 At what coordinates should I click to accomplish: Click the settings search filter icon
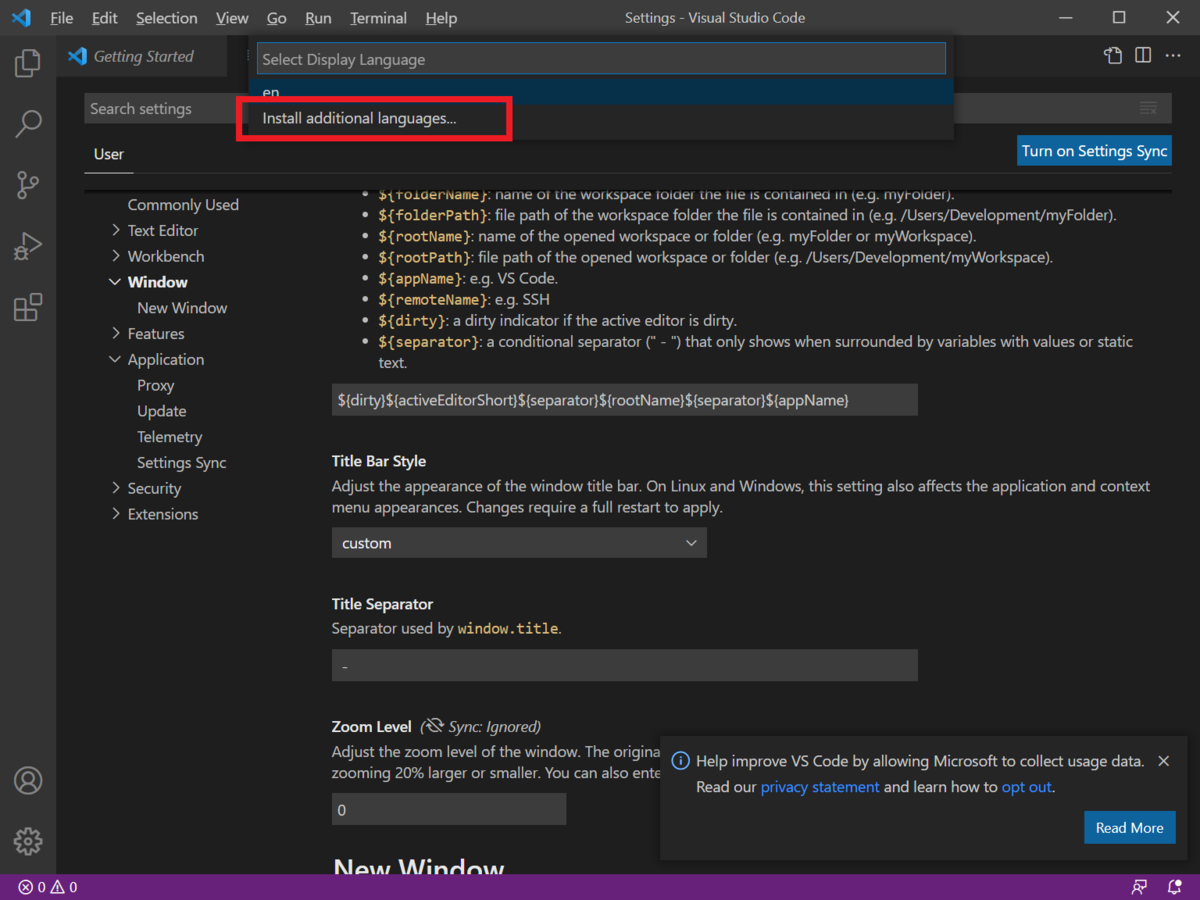click(x=1148, y=108)
